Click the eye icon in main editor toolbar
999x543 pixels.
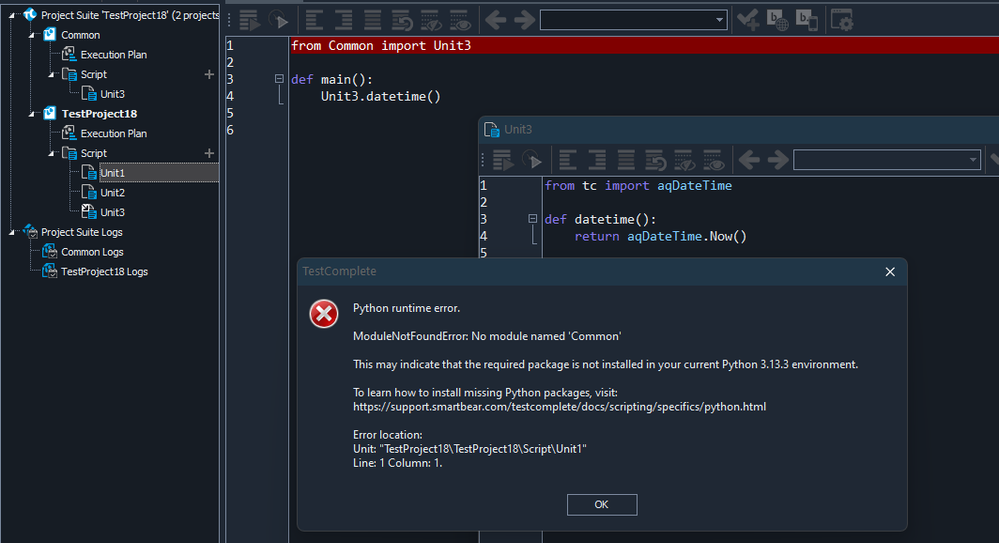click(460, 19)
